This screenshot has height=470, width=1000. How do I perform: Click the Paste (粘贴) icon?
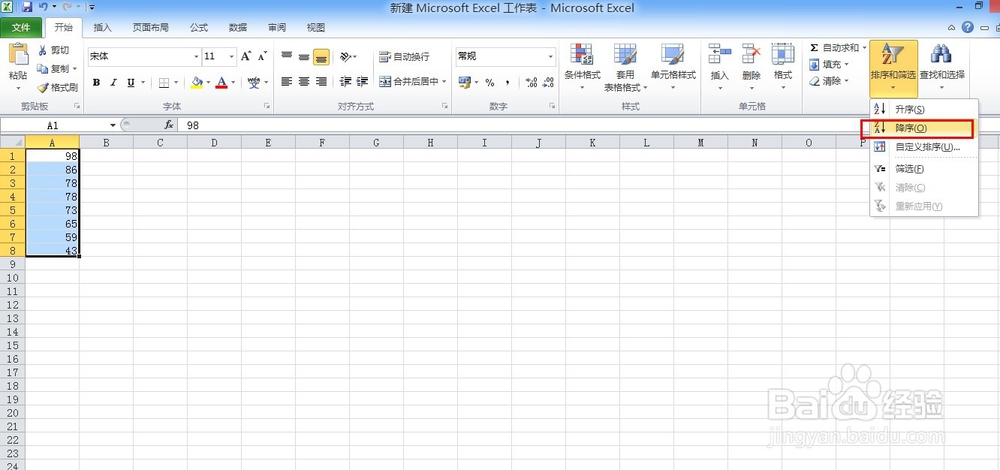click(x=18, y=55)
